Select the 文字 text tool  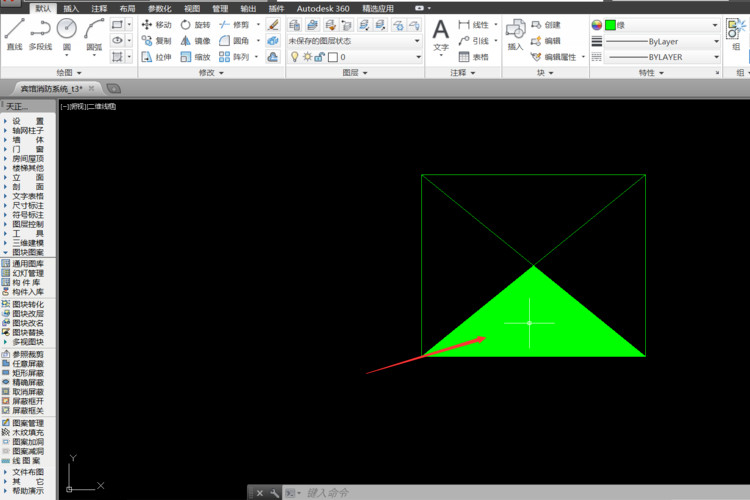coord(441,35)
